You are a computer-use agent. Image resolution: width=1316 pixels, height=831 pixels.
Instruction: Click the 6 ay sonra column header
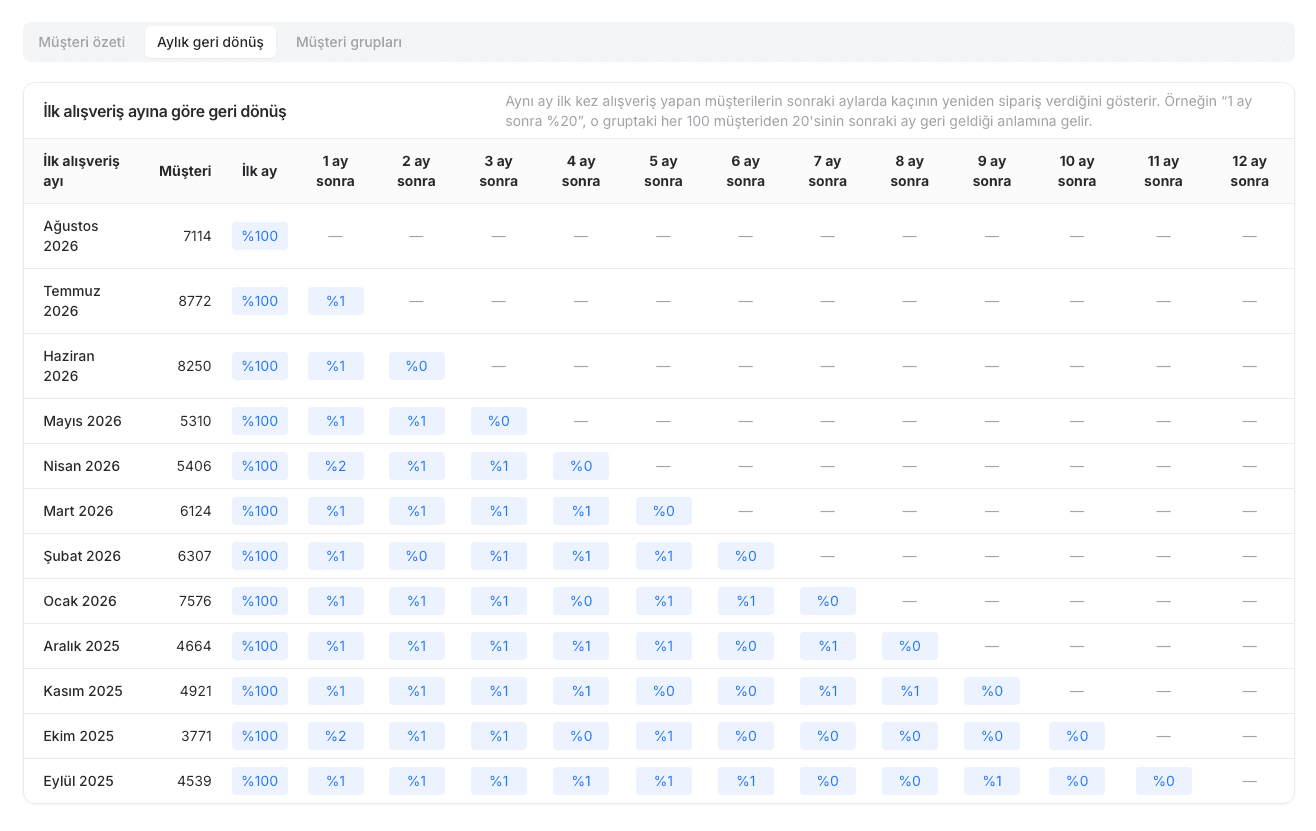746,171
